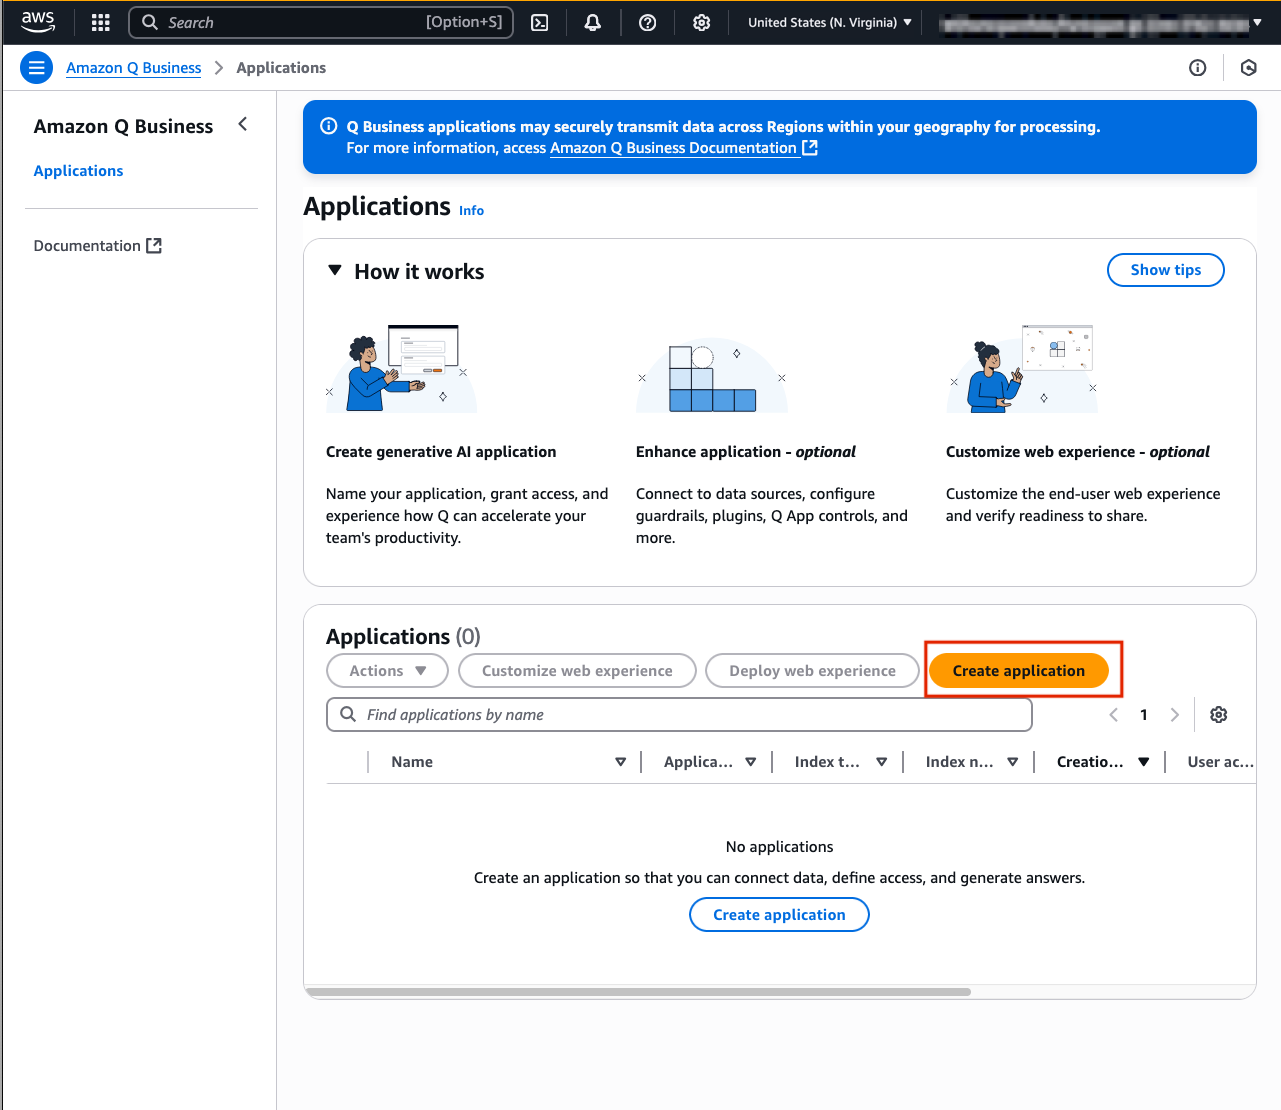Collapse the How it works section

click(x=335, y=271)
